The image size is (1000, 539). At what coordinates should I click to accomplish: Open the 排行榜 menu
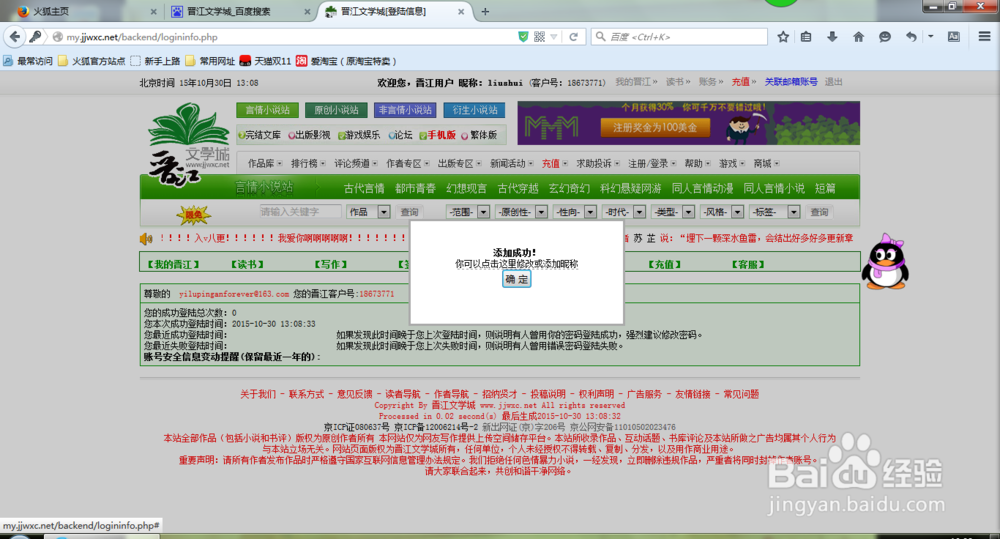(x=308, y=164)
